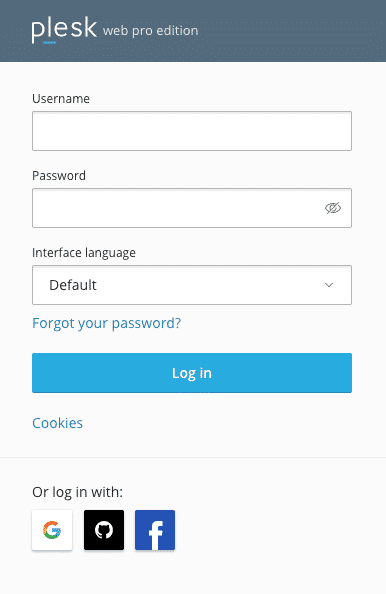The height and width of the screenshot is (594, 386).
Task: Choose Facebook login icon
Action: pos(155,530)
